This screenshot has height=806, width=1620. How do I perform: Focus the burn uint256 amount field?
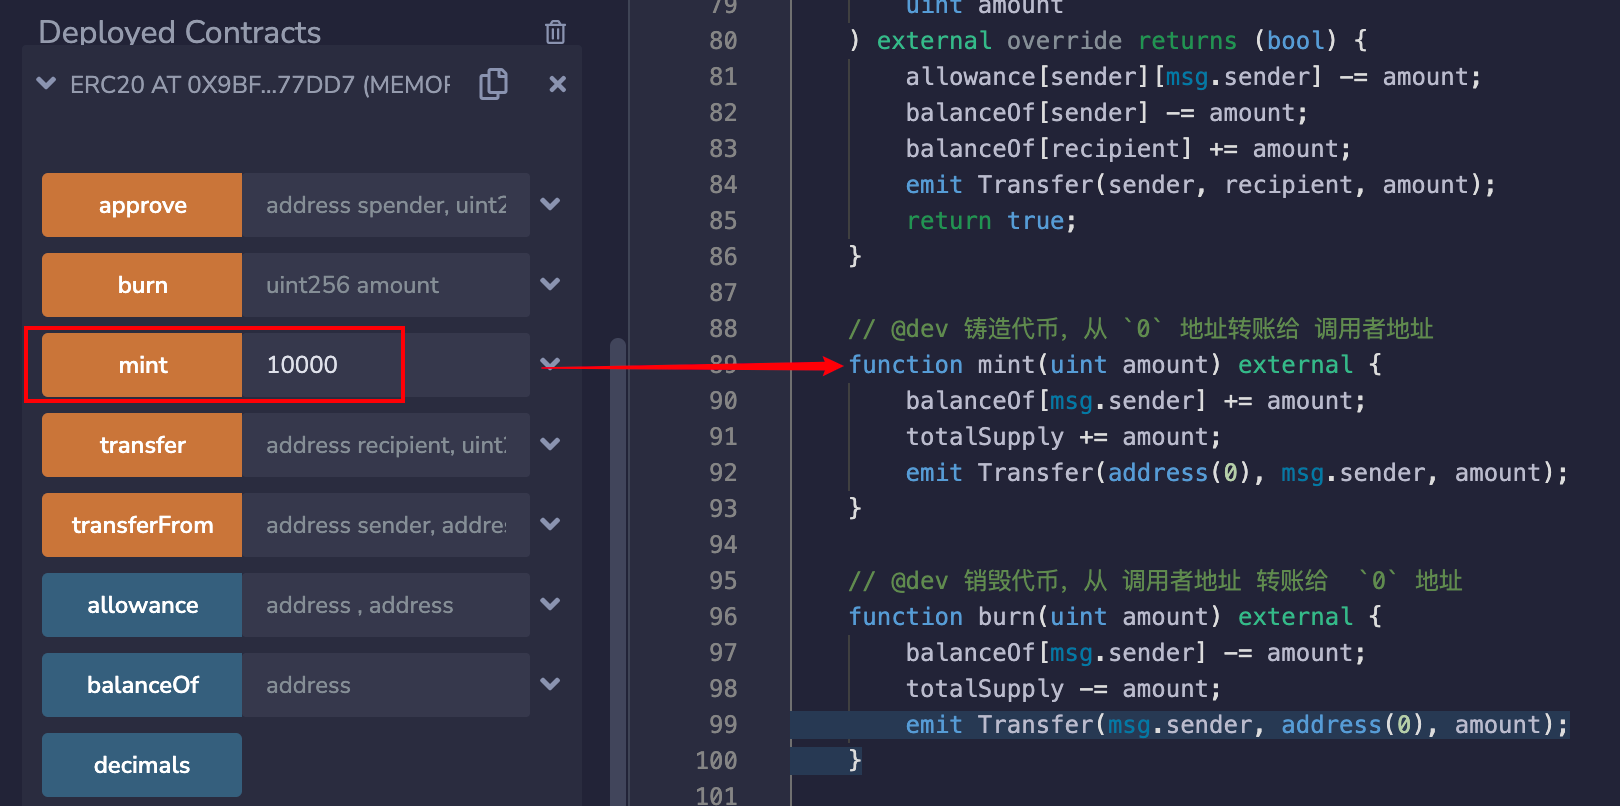pos(386,285)
